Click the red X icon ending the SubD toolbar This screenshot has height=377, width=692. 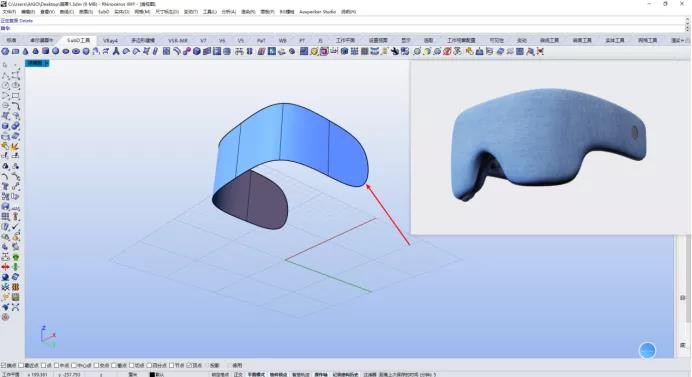540,51
